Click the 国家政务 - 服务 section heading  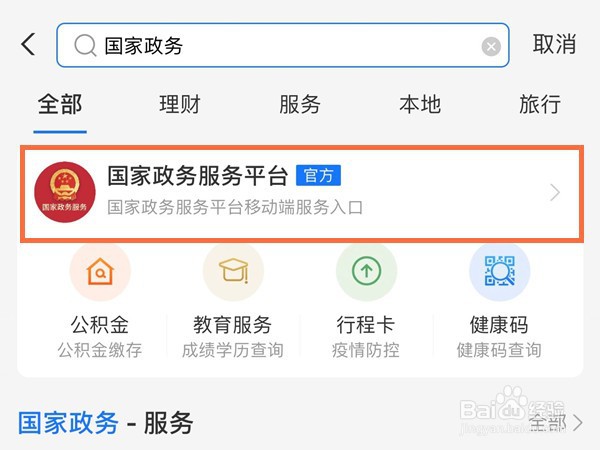(x=106, y=423)
